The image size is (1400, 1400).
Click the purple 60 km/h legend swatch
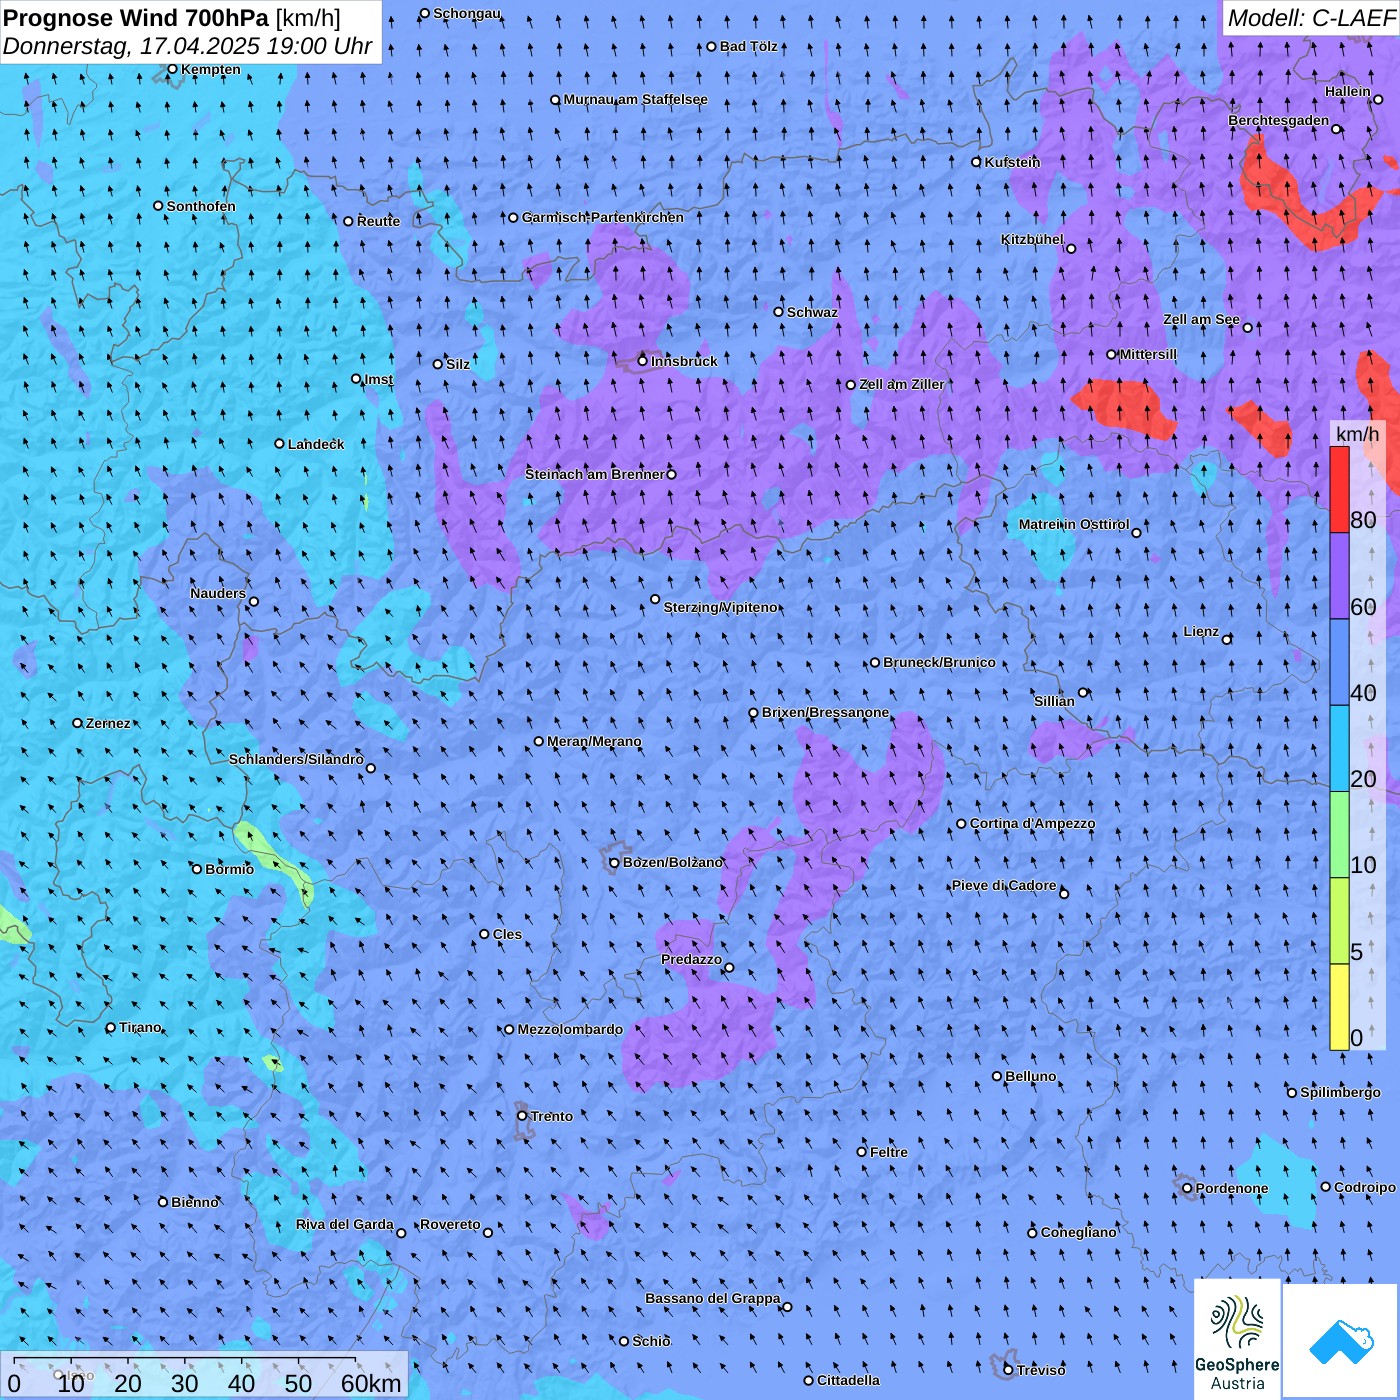[1339, 576]
